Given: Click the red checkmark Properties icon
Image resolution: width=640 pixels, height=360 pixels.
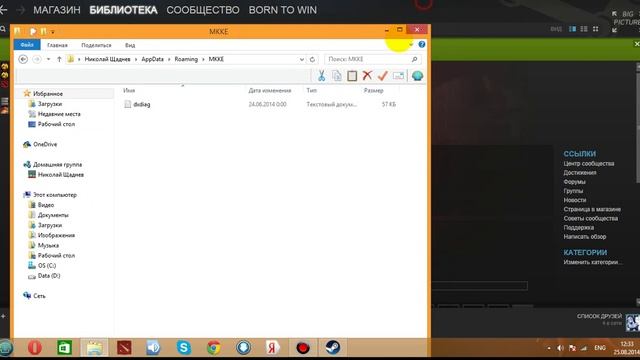Looking at the screenshot, I should click(x=382, y=76).
